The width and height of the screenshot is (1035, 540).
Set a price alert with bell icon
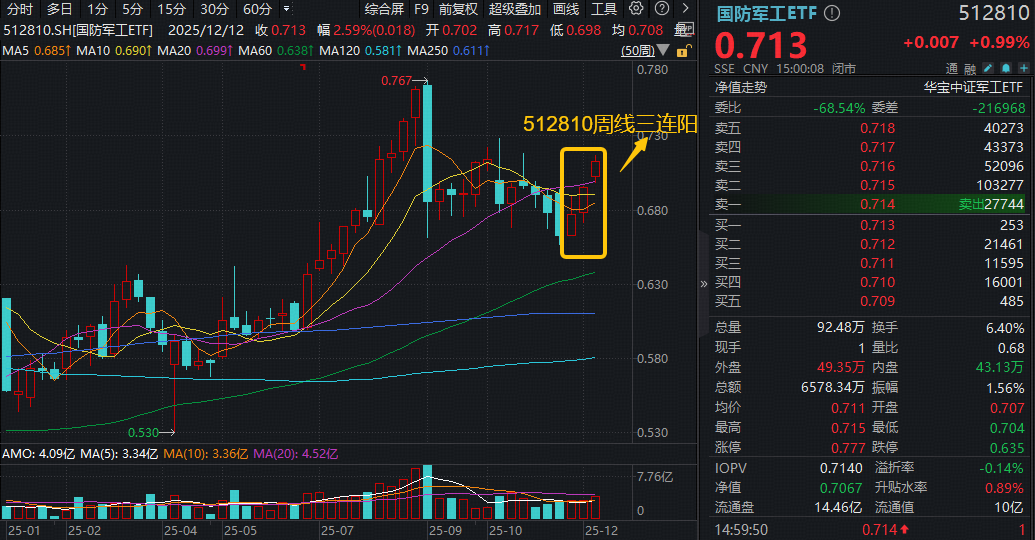pyautogui.click(x=1007, y=69)
